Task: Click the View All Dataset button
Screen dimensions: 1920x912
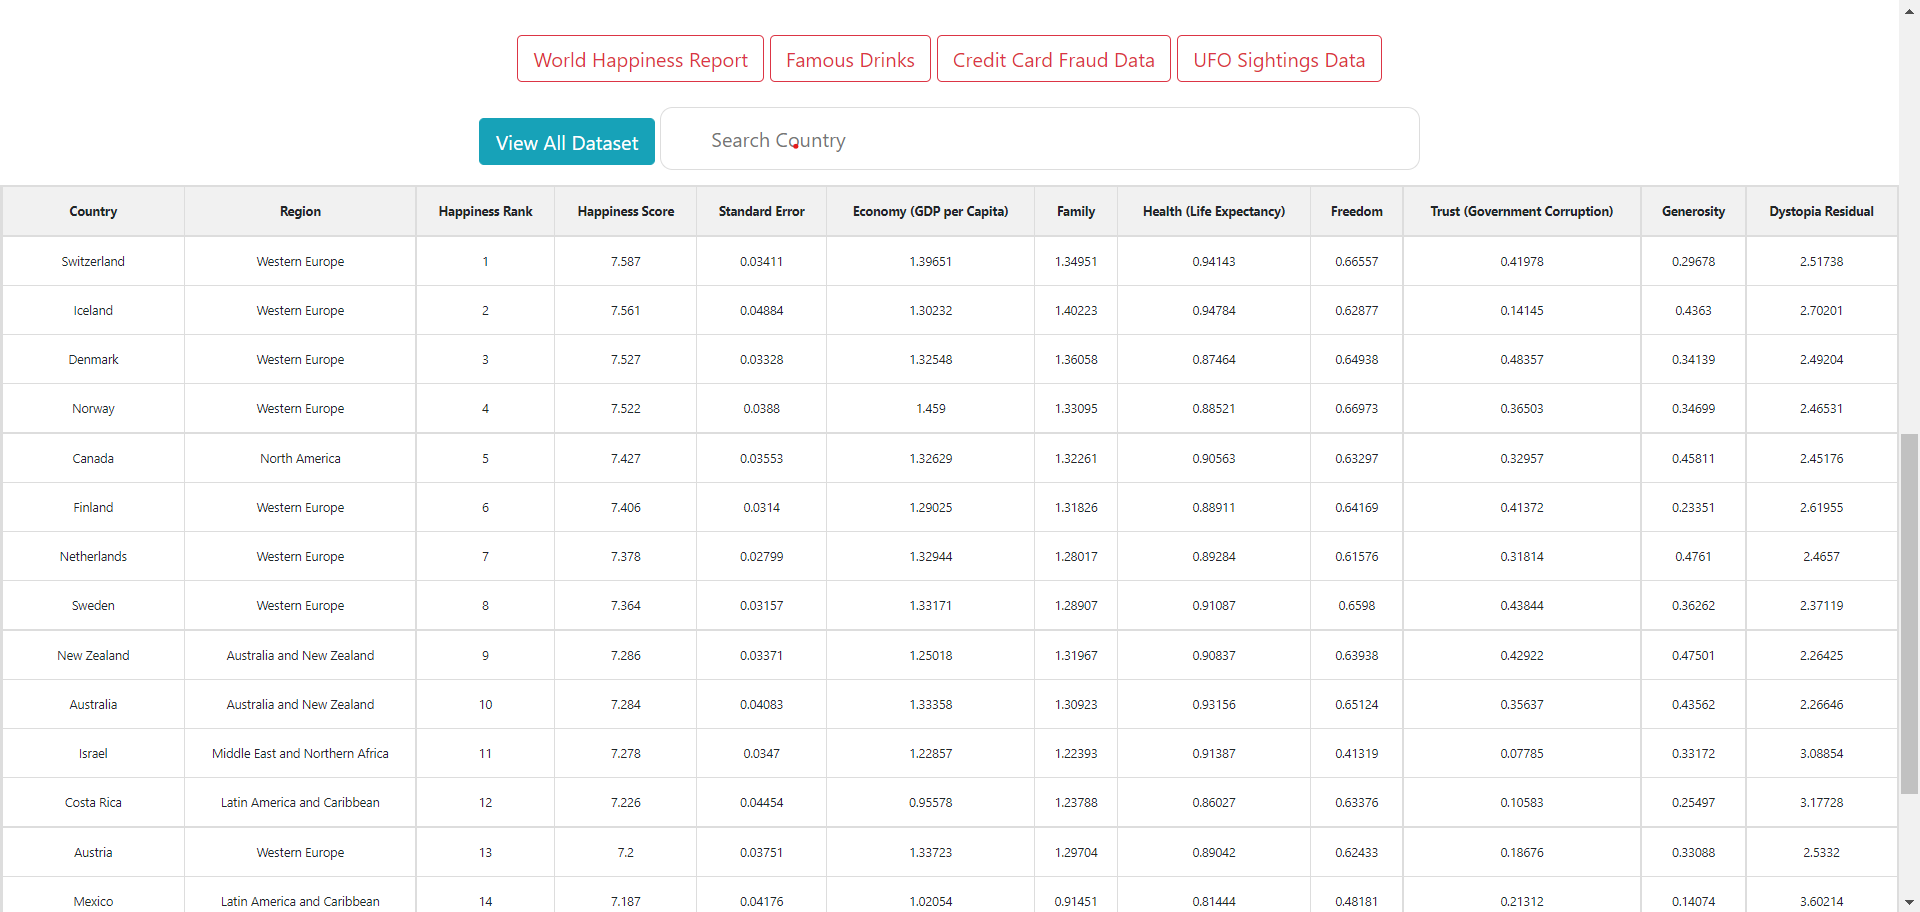Action: point(567,142)
